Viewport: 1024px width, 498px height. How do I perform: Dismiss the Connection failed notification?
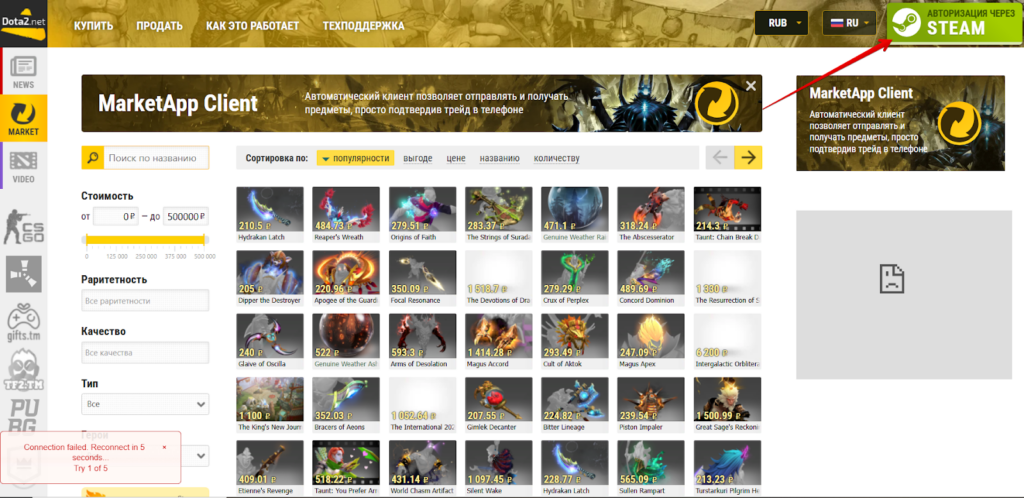coord(164,447)
